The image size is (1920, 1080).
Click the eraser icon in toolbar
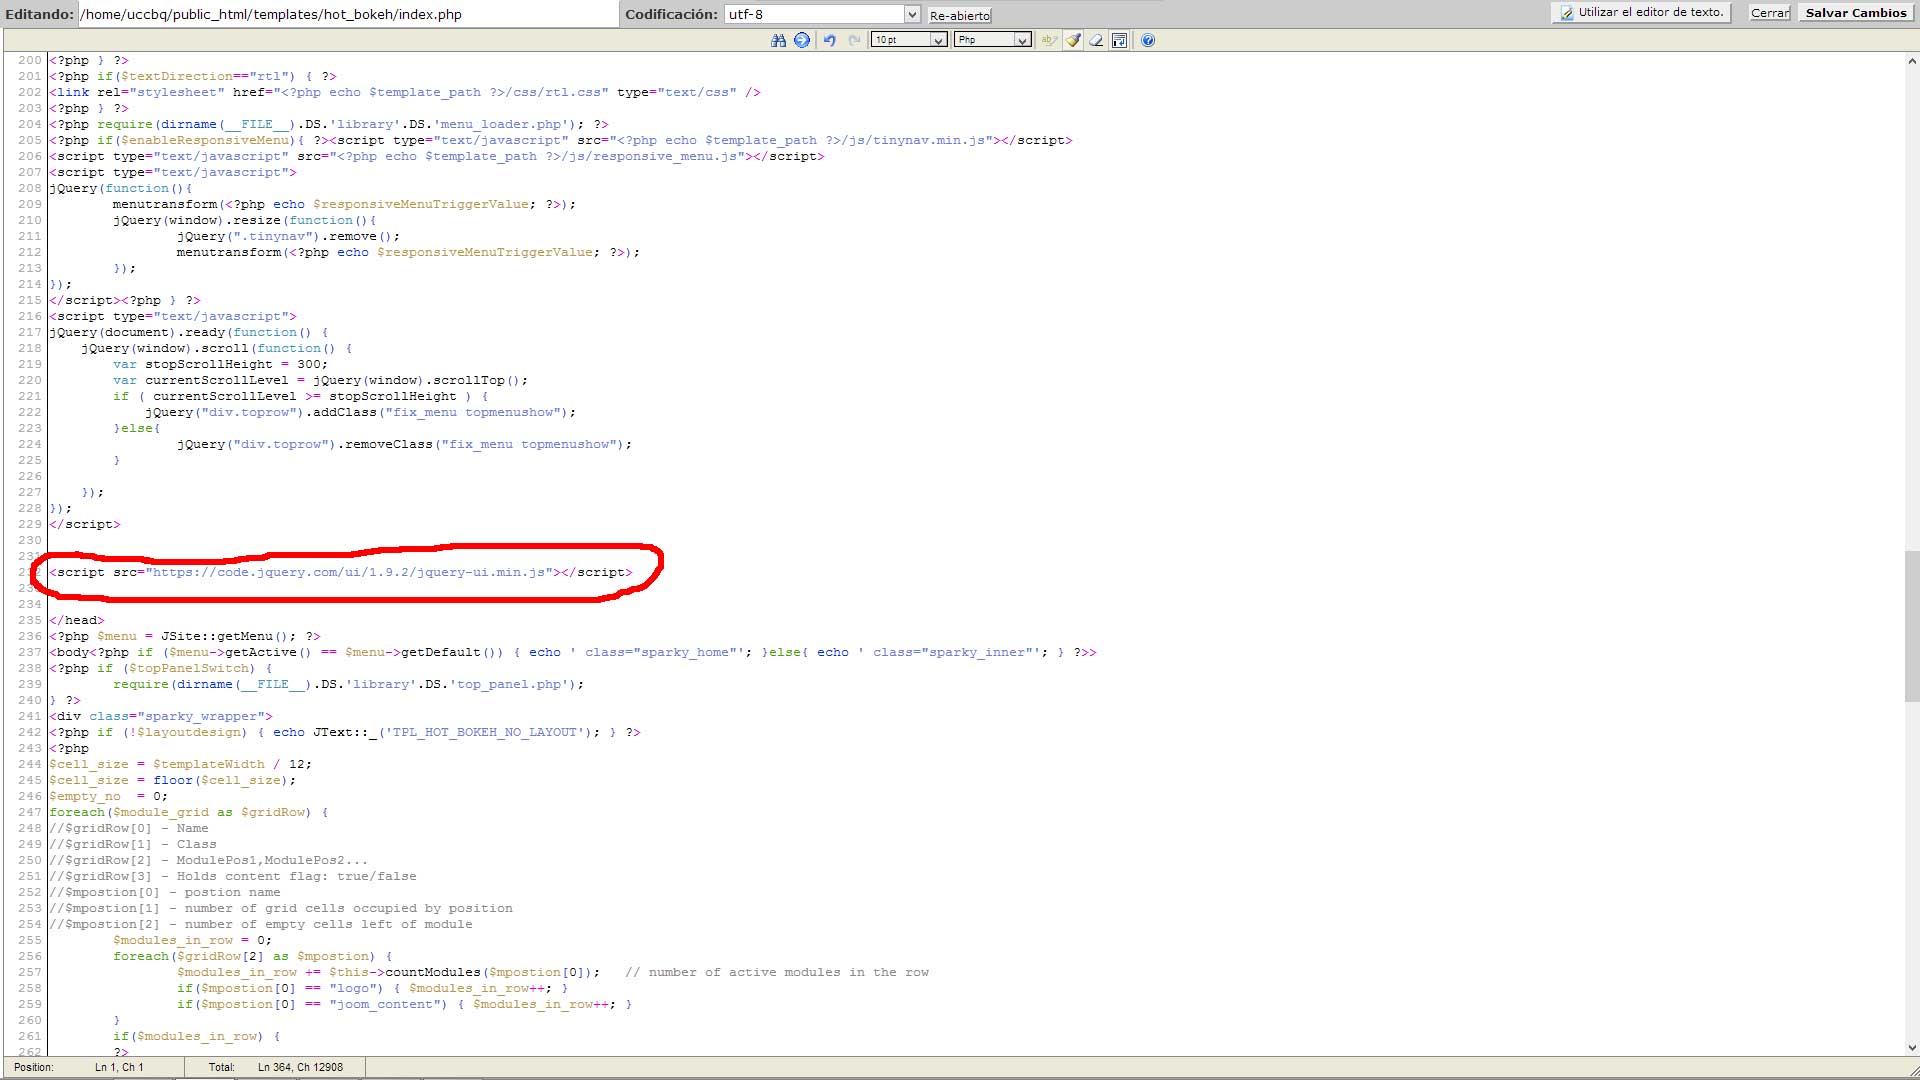[x=1096, y=40]
